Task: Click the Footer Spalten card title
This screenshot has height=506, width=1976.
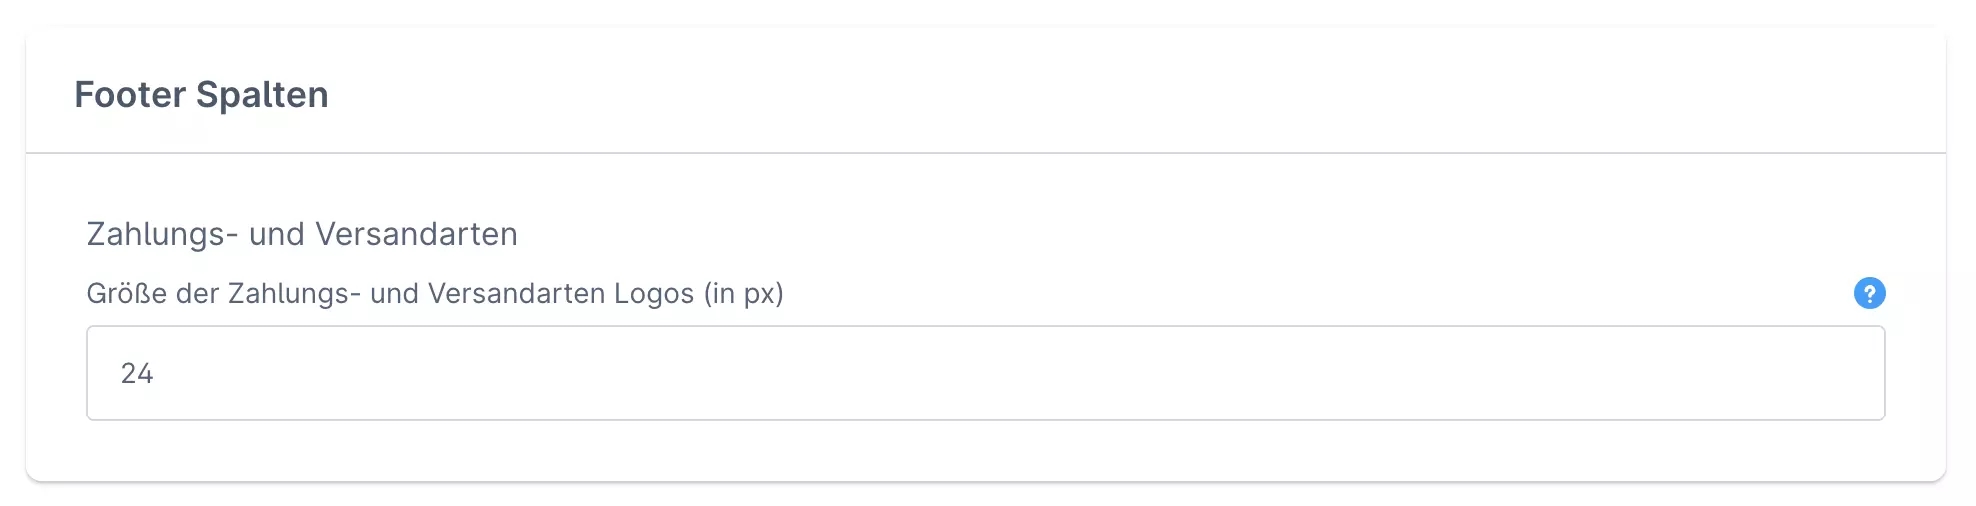Action: (201, 95)
